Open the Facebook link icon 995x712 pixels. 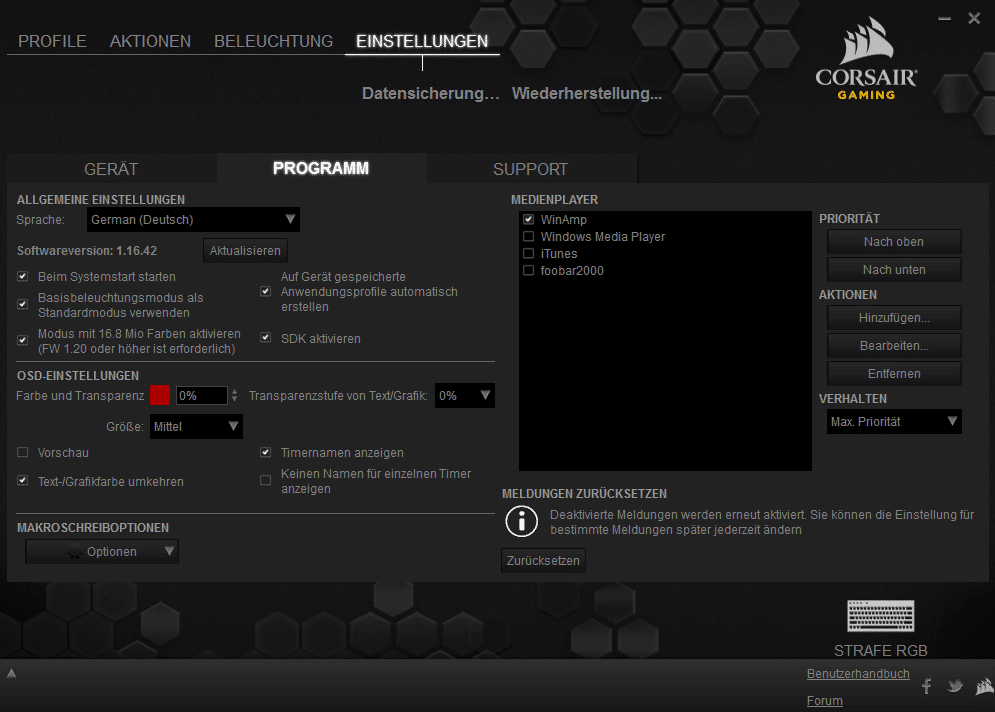[x=926, y=686]
